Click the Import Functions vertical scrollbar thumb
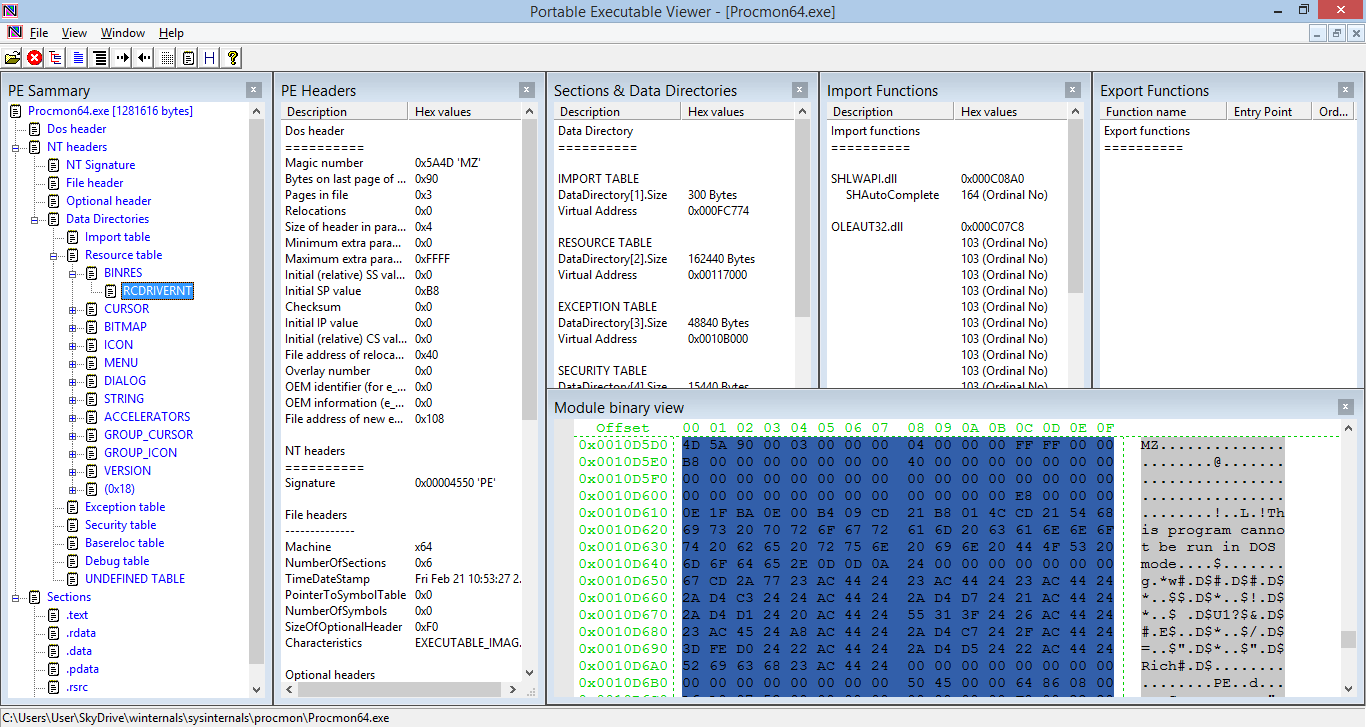1366x728 pixels. (1075, 207)
